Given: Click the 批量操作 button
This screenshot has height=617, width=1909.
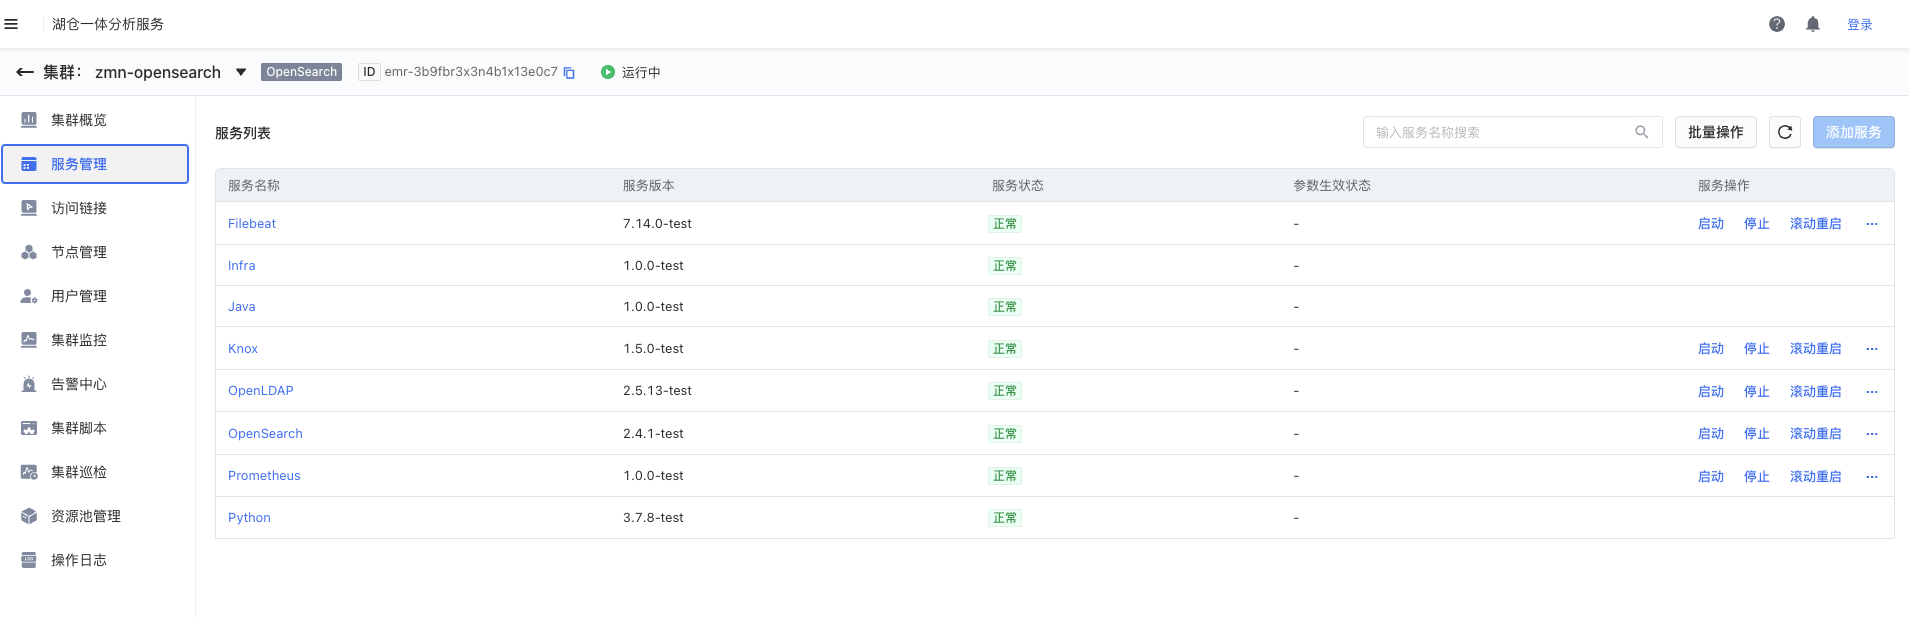Looking at the screenshot, I should (1715, 132).
